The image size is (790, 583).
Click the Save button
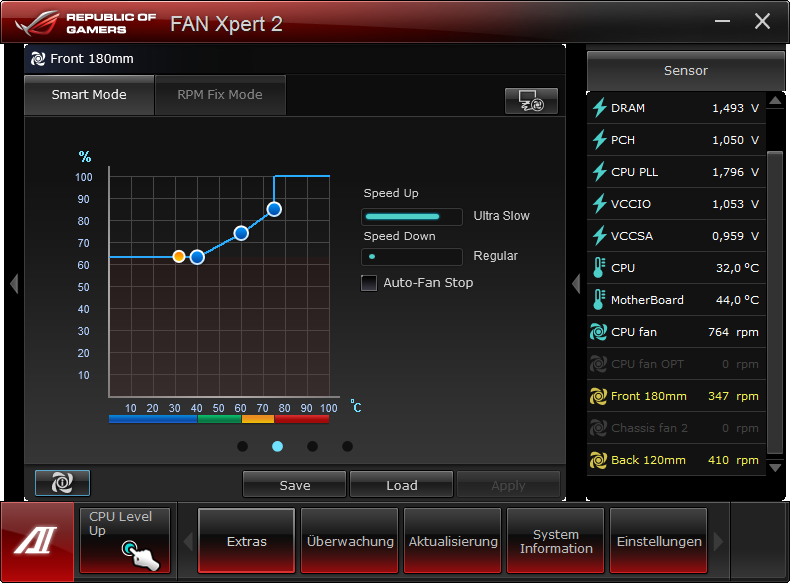point(295,485)
